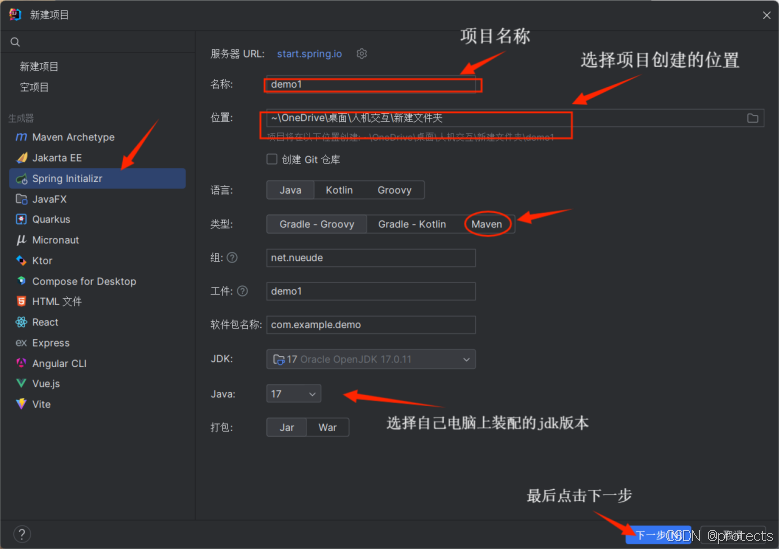This screenshot has height=550, width=779.
Task: Select Express generator
Action: pos(97,343)
